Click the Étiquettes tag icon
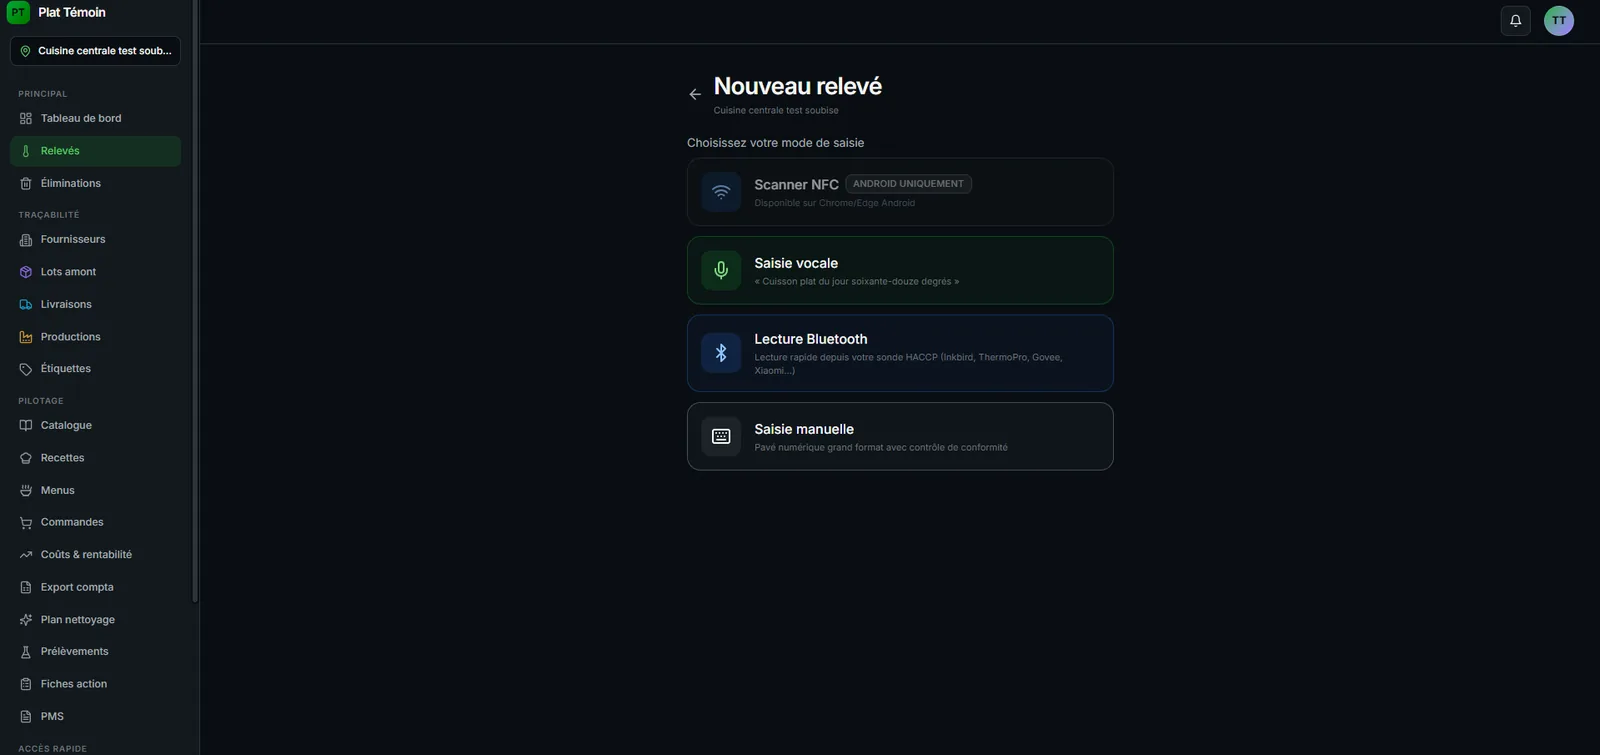The height and width of the screenshot is (755, 1600). click(26, 369)
